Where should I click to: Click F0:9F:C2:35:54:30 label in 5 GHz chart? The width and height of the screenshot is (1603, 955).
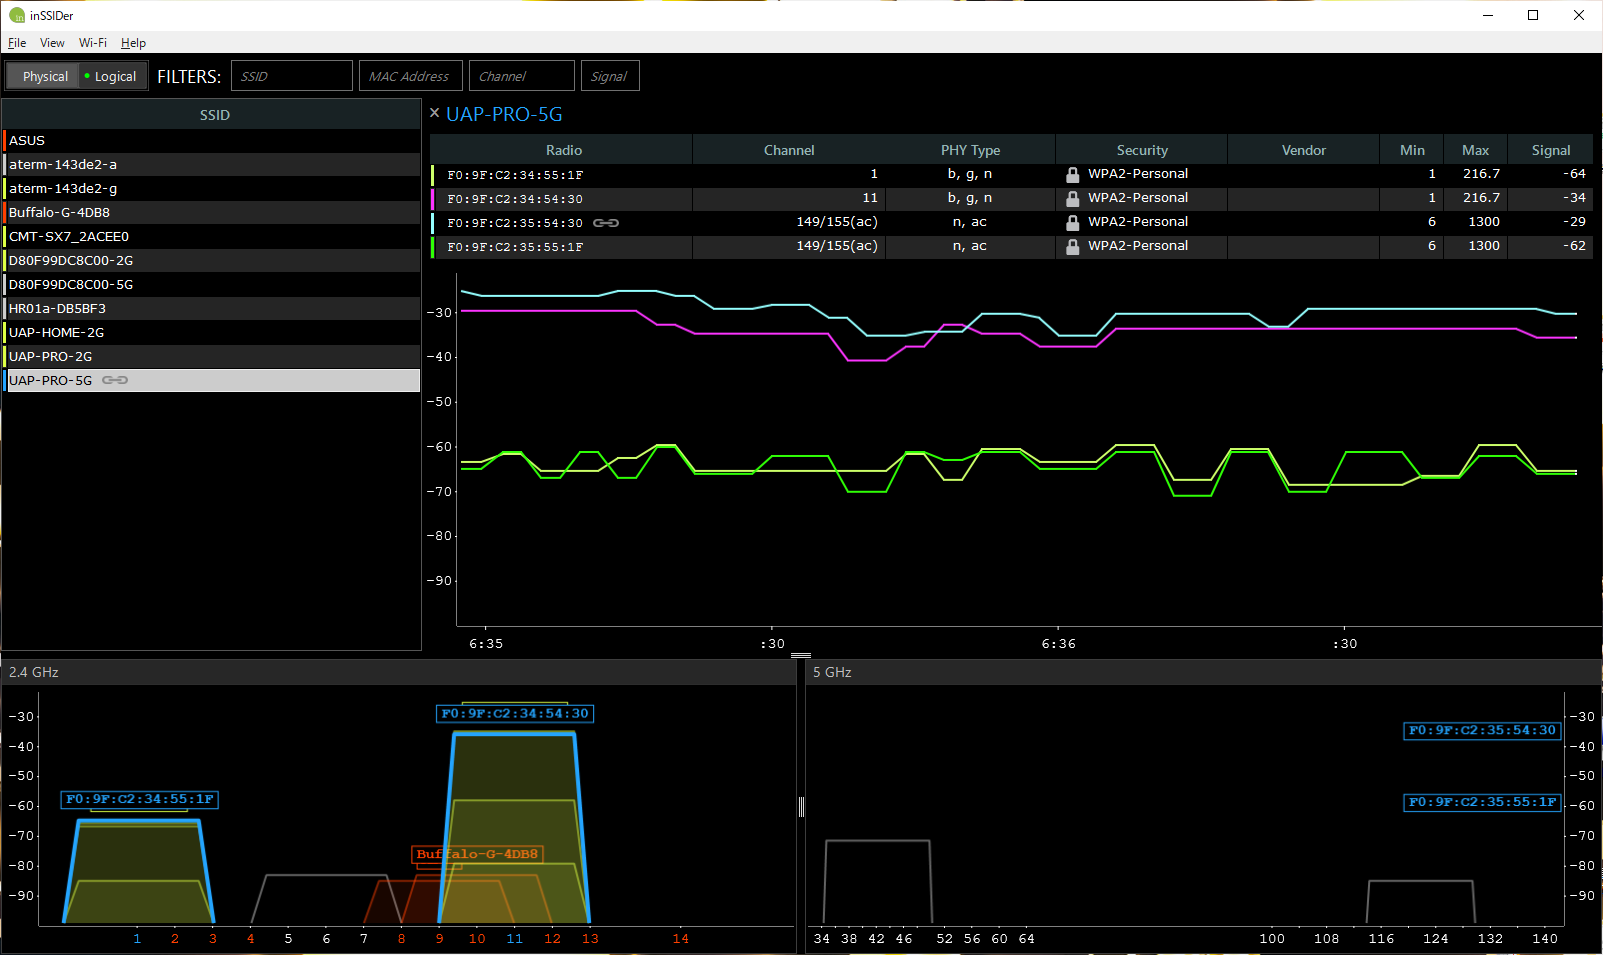[x=1482, y=731]
